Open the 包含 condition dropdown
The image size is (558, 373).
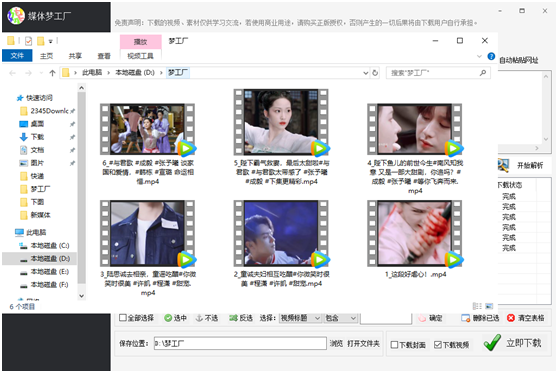(x=340, y=318)
